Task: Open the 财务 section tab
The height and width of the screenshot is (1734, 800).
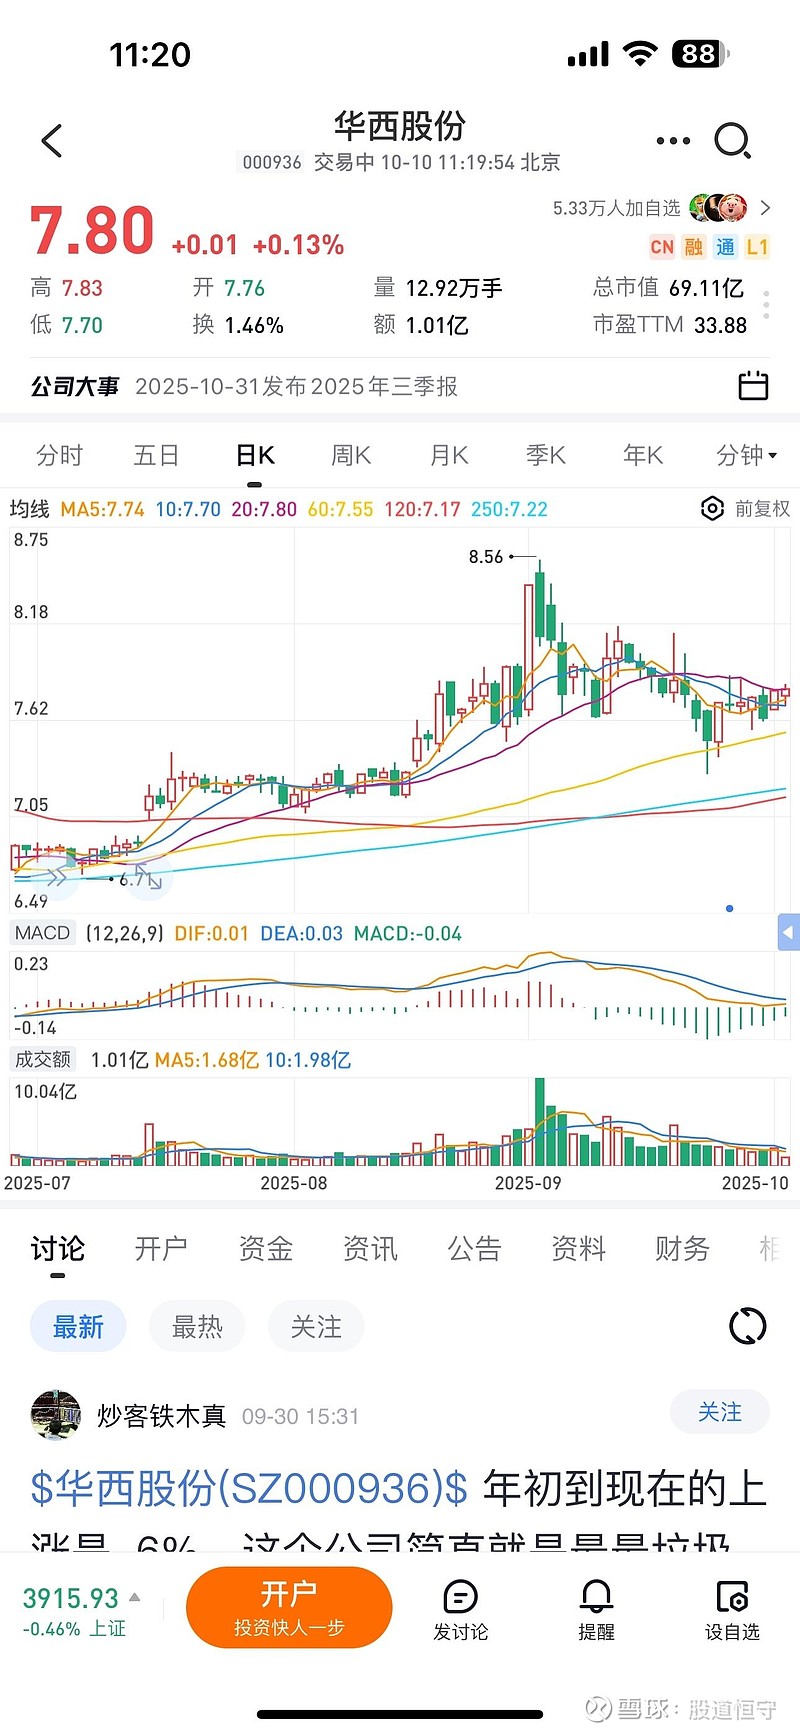Action: tap(682, 1248)
